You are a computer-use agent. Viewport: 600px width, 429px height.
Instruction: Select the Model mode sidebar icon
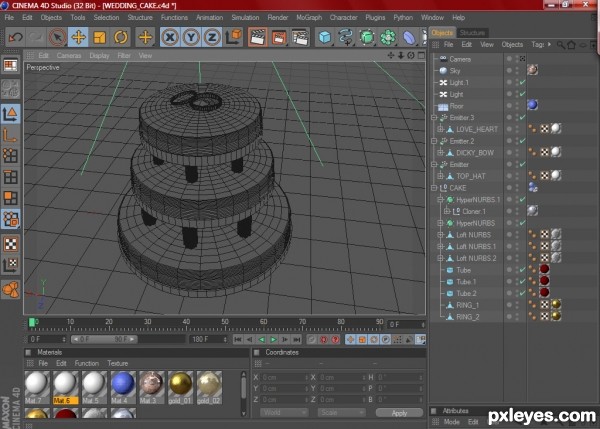10,114
